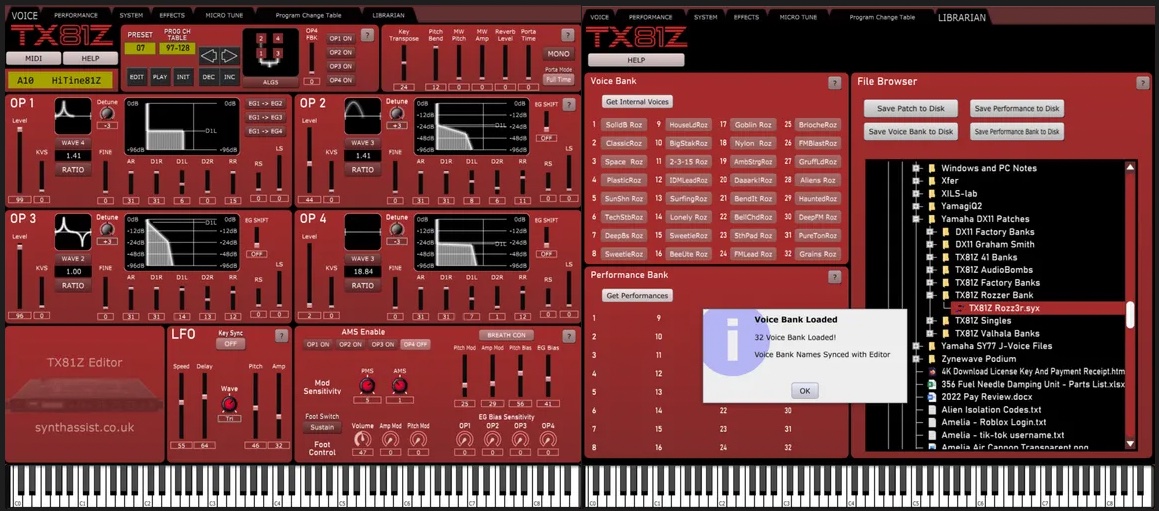Click the PMS mod sensitivity knob
Viewport: 1159px width, 511px height.
pyautogui.click(x=367, y=386)
